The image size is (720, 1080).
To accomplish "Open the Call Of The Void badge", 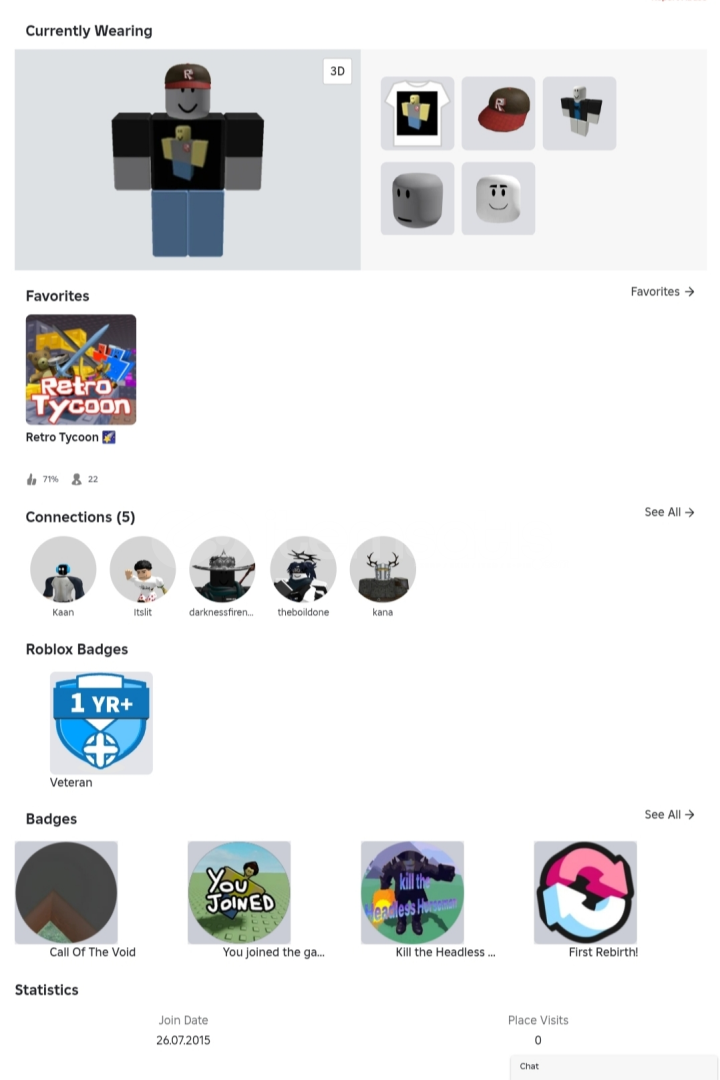I will tap(66, 892).
